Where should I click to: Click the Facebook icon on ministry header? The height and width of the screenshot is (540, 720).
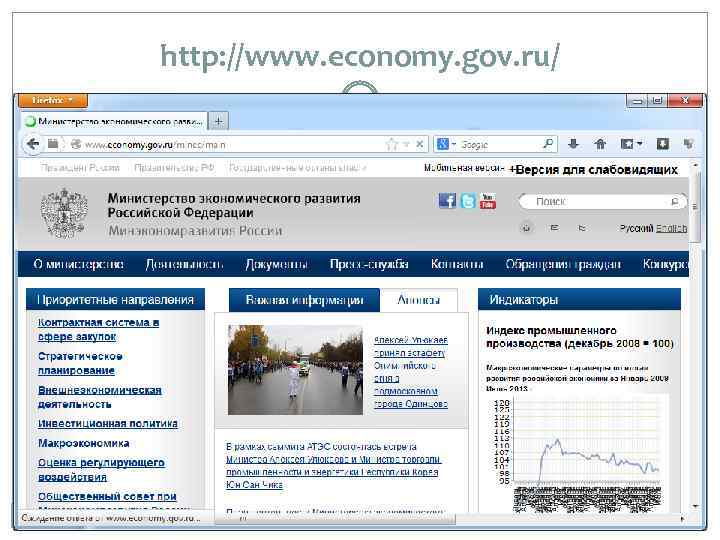click(x=447, y=201)
